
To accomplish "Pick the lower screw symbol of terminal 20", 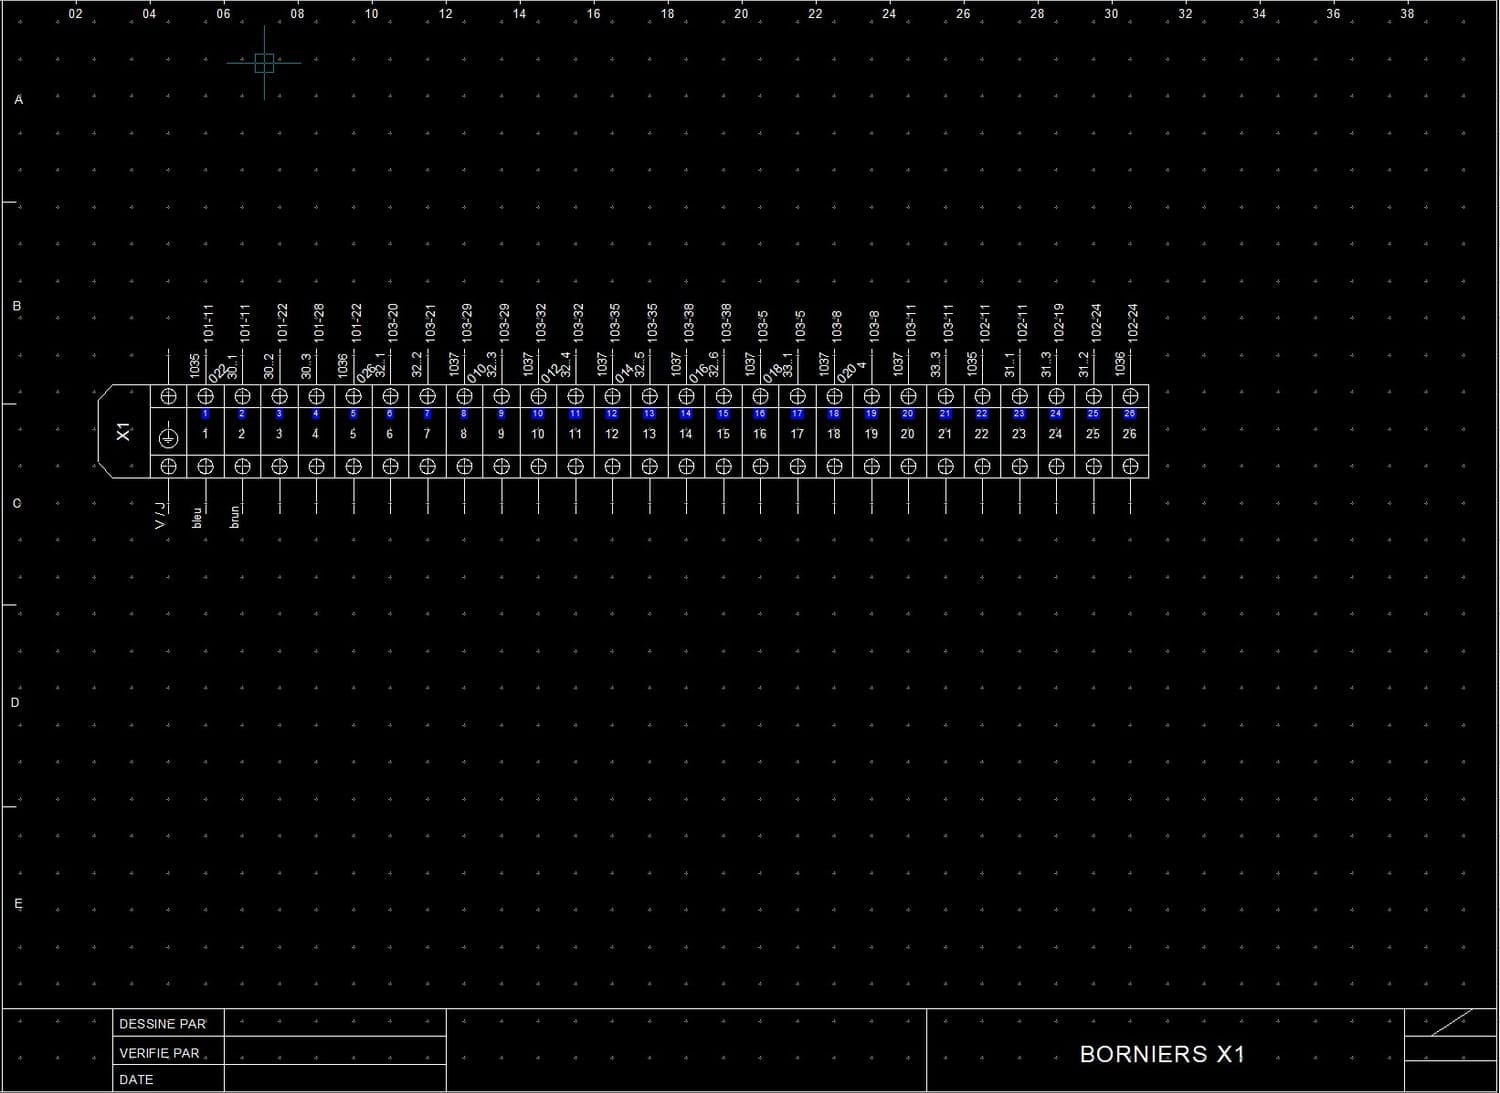I will [x=908, y=466].
